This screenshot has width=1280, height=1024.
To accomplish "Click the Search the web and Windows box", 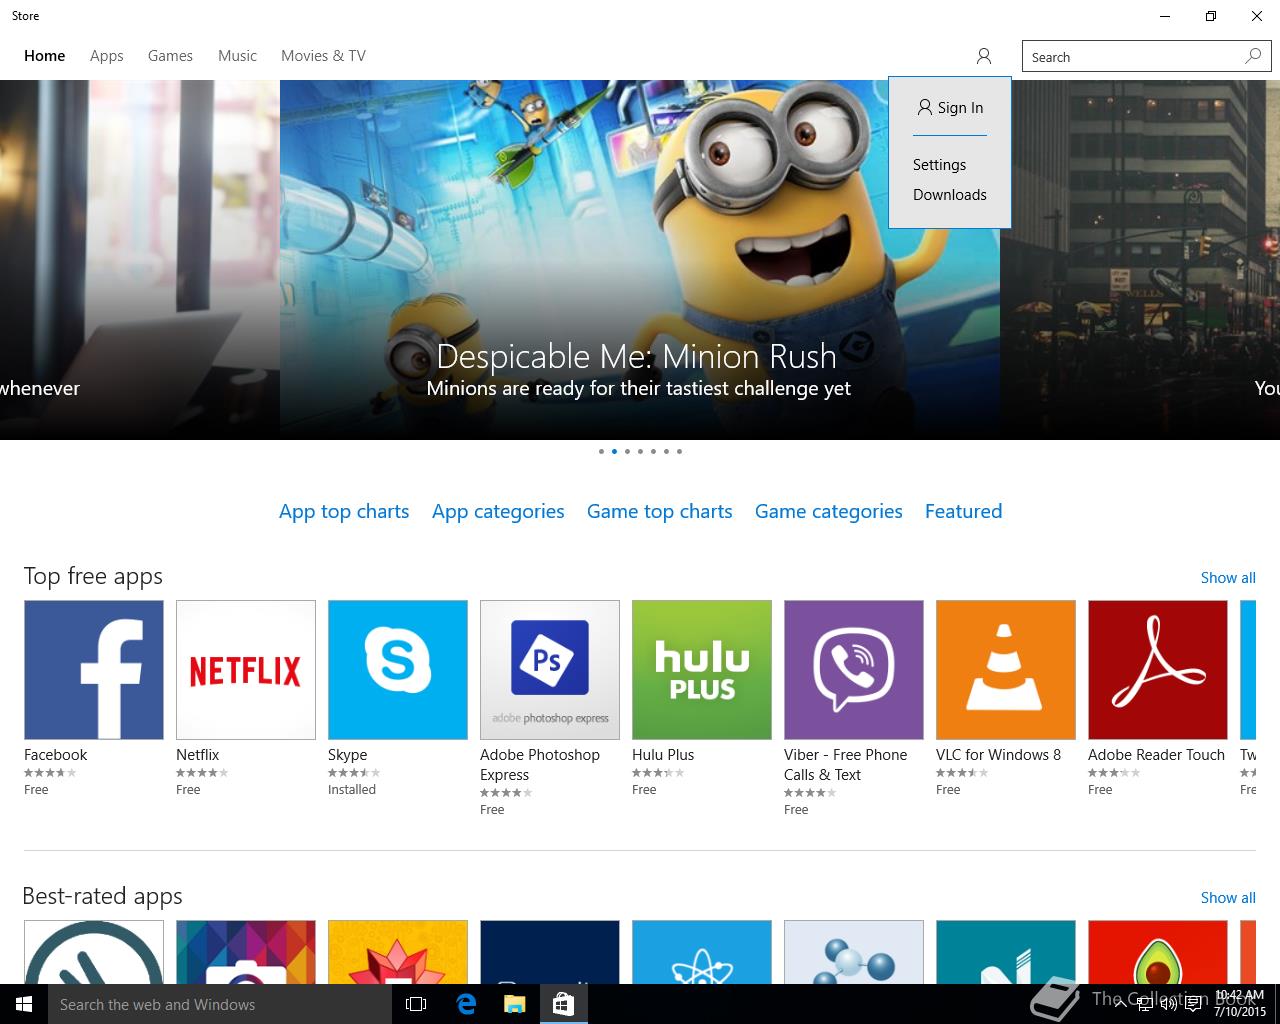I will (x=220, y=1004).
